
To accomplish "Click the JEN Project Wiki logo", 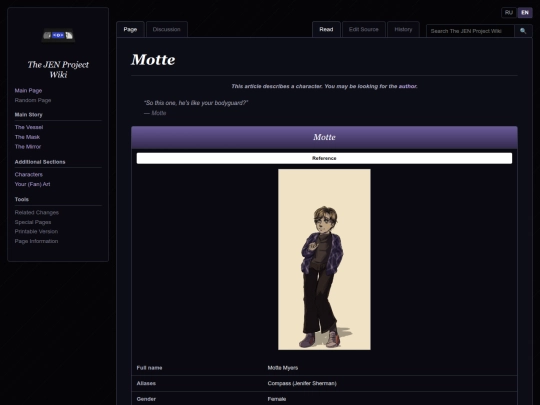I will [x=58, y=35].
